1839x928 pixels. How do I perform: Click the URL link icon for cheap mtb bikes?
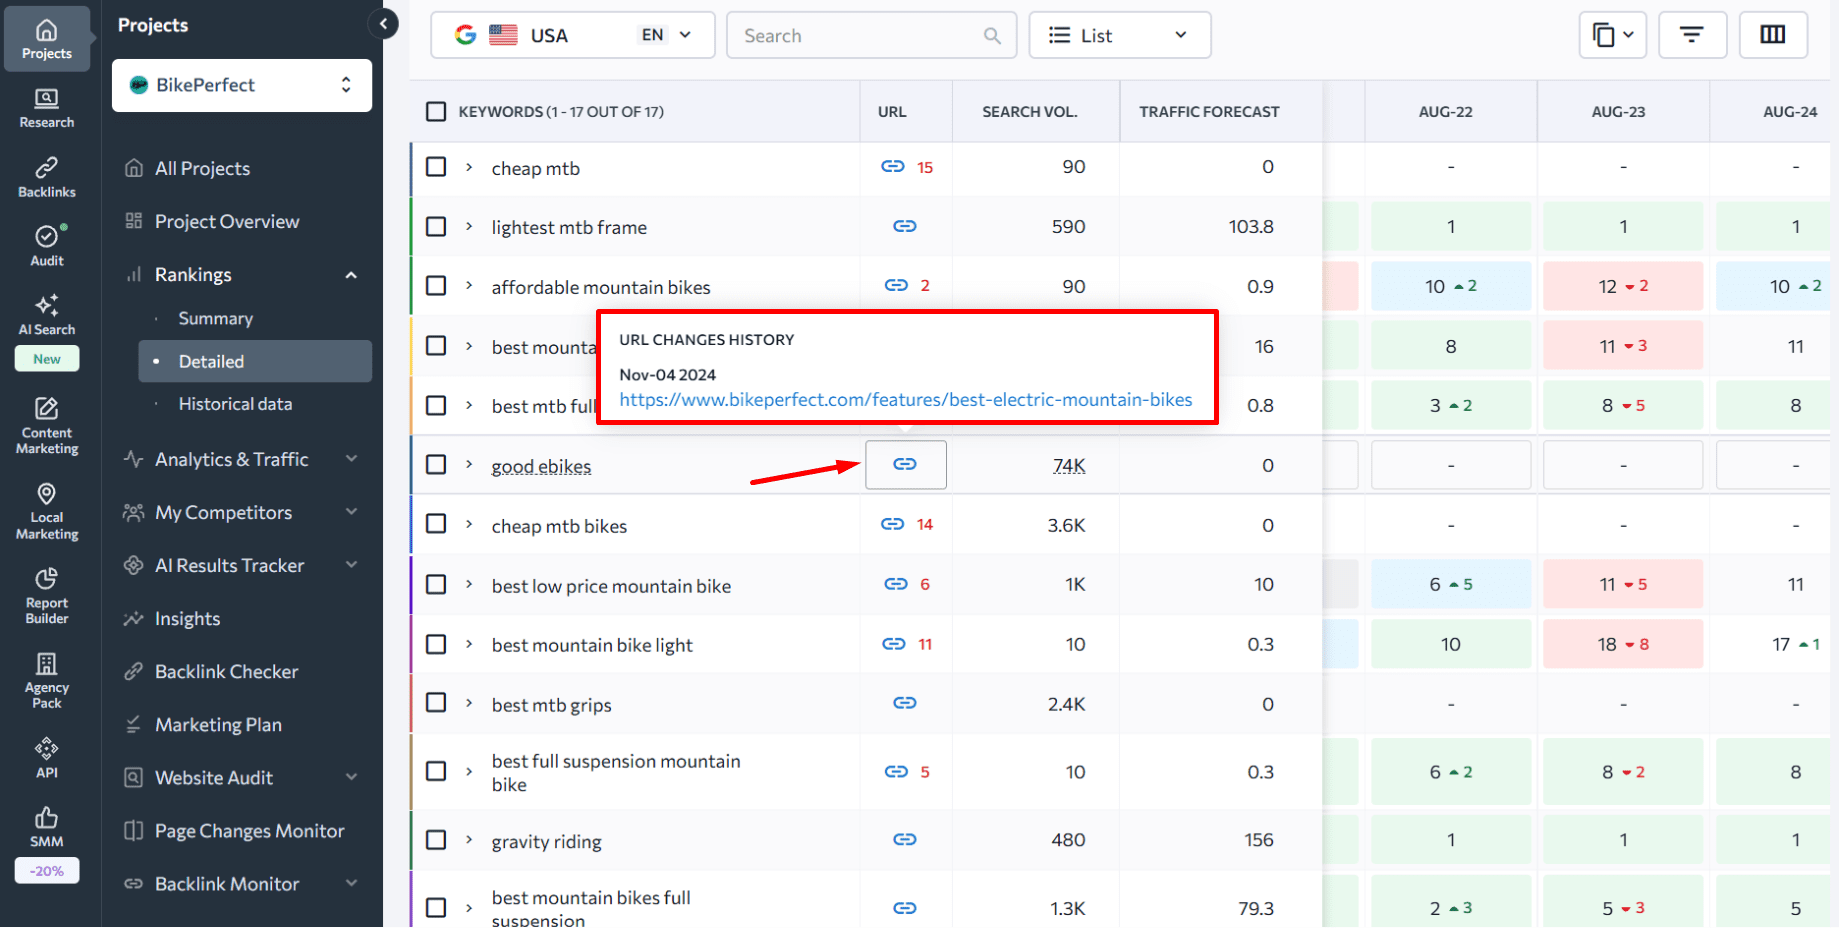click(893, 525)
